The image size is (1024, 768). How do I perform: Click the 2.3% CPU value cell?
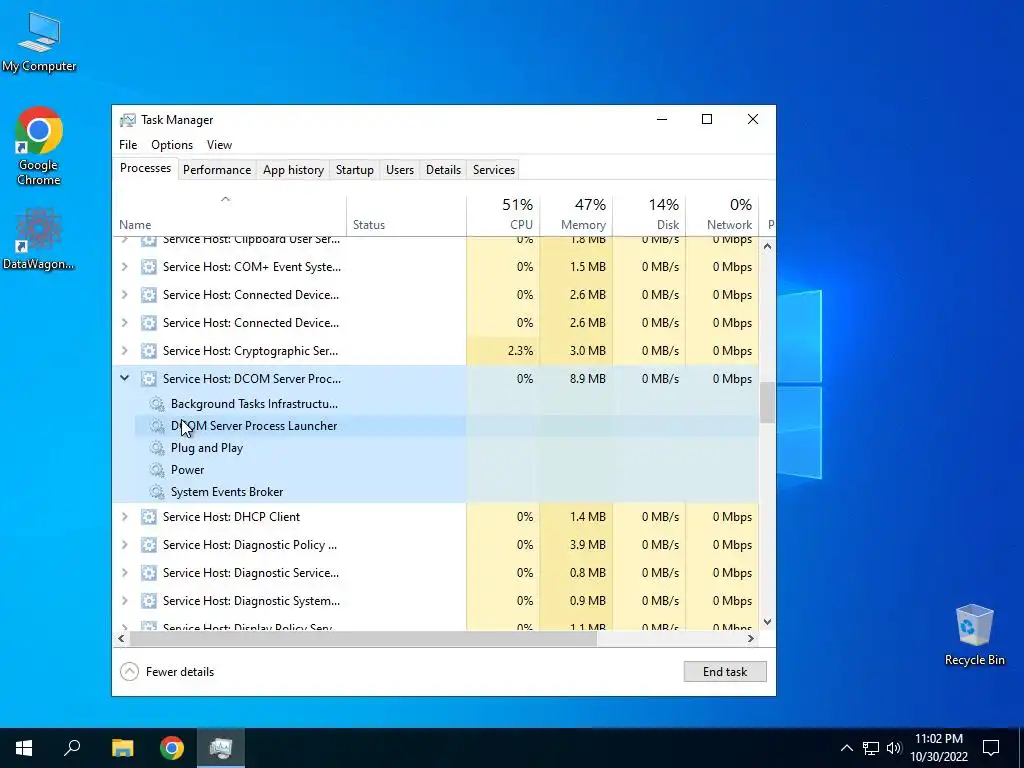504,351
